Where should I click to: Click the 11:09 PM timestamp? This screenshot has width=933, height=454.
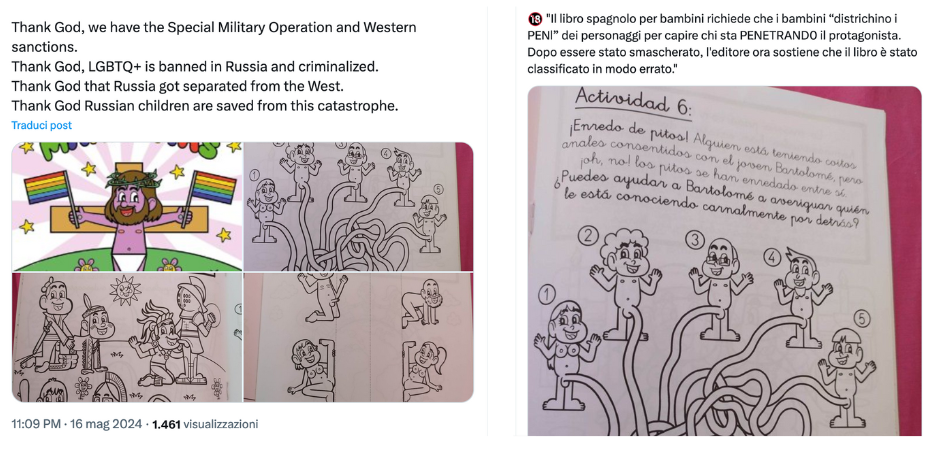pos(36,424)
